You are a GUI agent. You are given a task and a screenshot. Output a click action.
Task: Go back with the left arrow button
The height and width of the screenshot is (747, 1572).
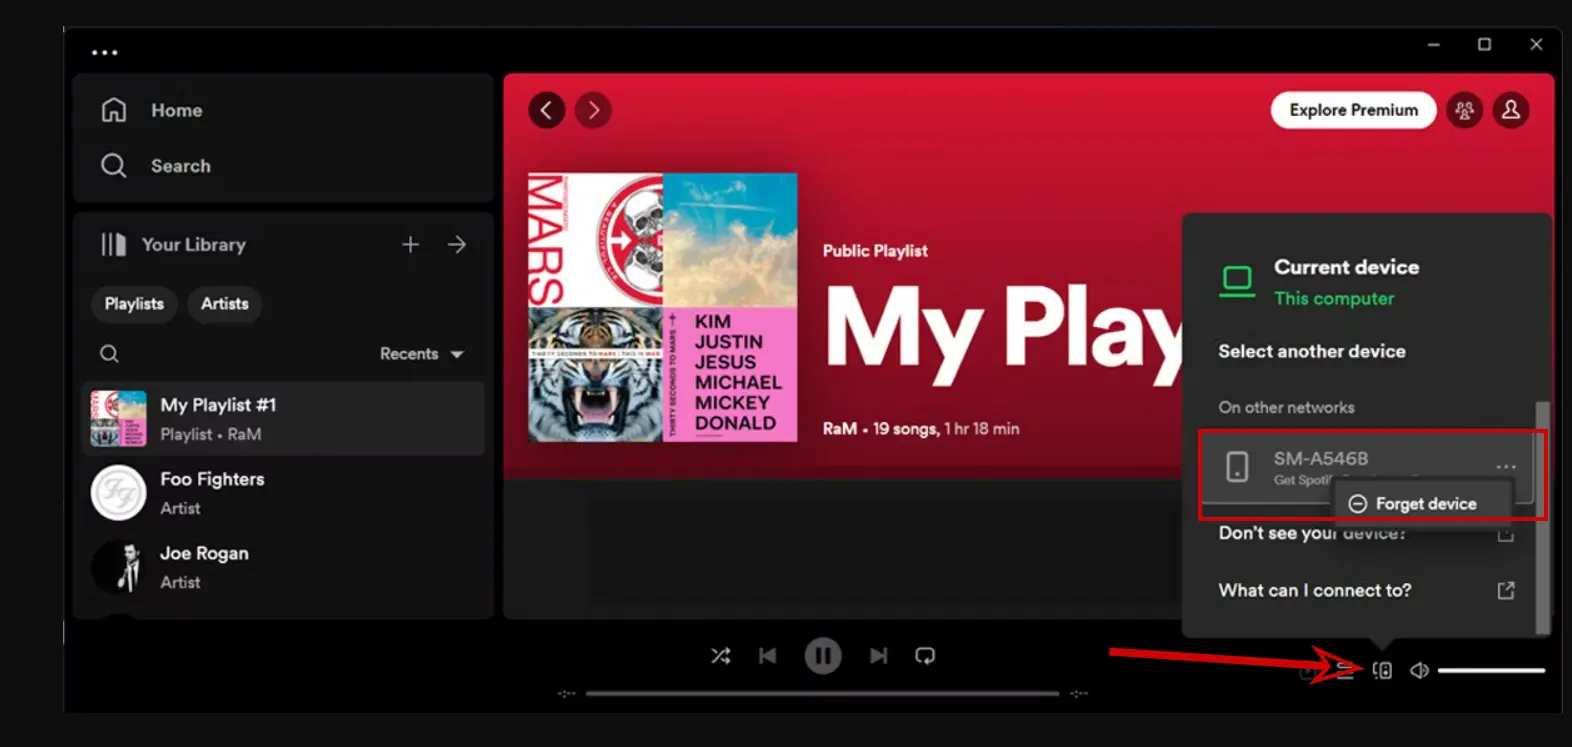click(546, 110)
